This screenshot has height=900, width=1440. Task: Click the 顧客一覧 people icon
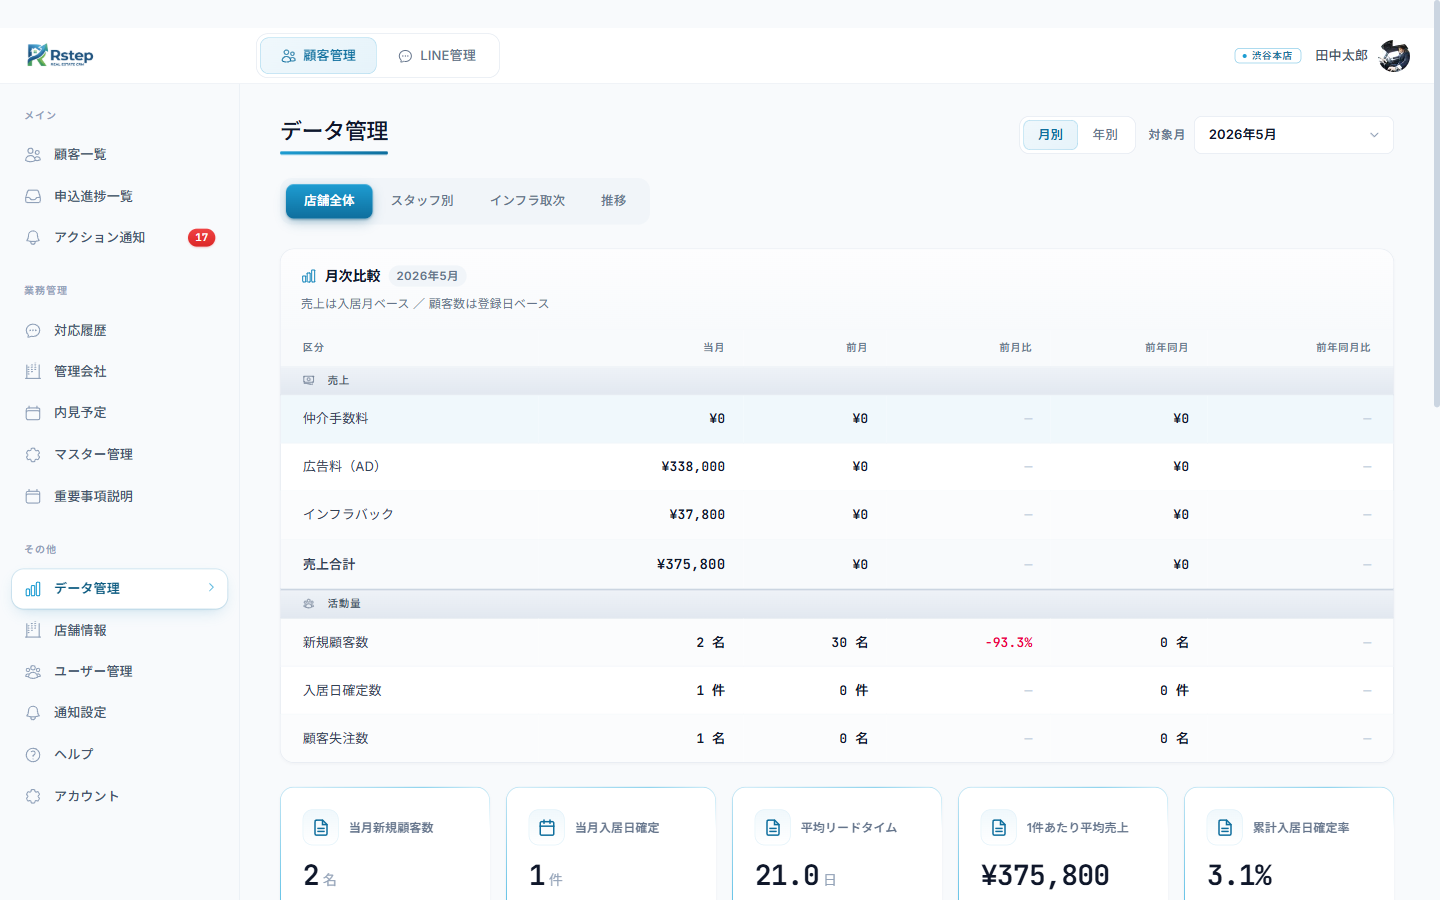click(33, 155)
